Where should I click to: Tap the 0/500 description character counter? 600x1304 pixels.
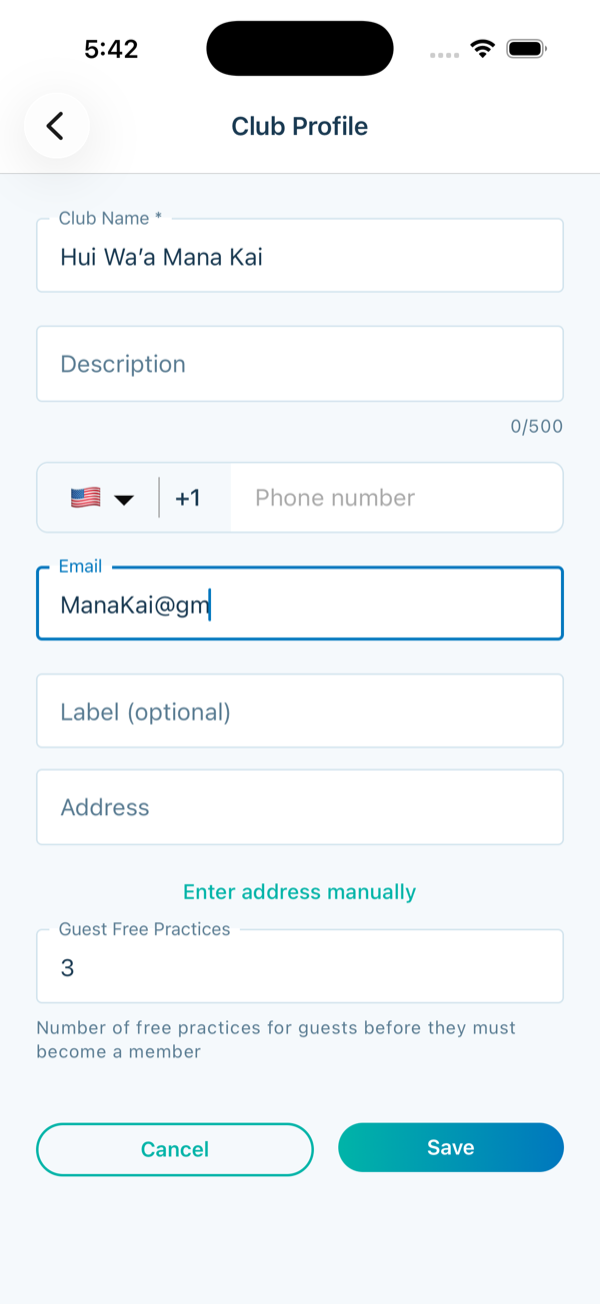[x=537, y=427]
